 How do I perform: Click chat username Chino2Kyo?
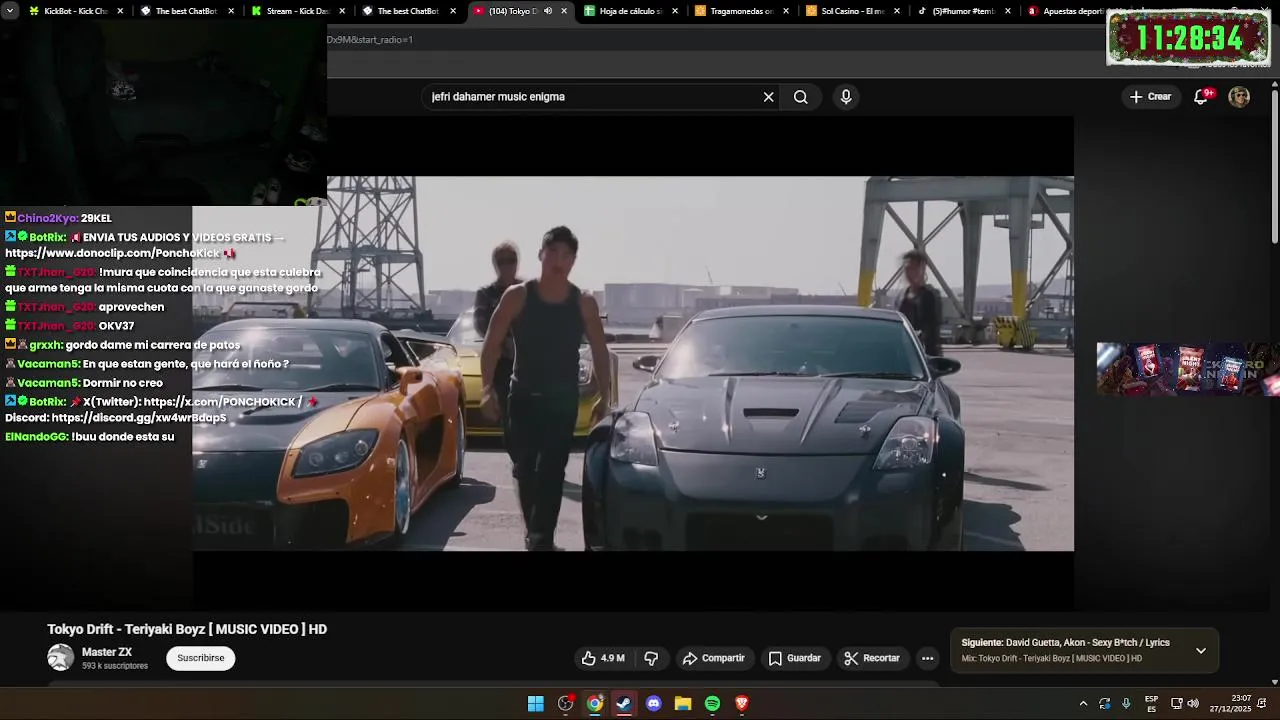point(47,218)
